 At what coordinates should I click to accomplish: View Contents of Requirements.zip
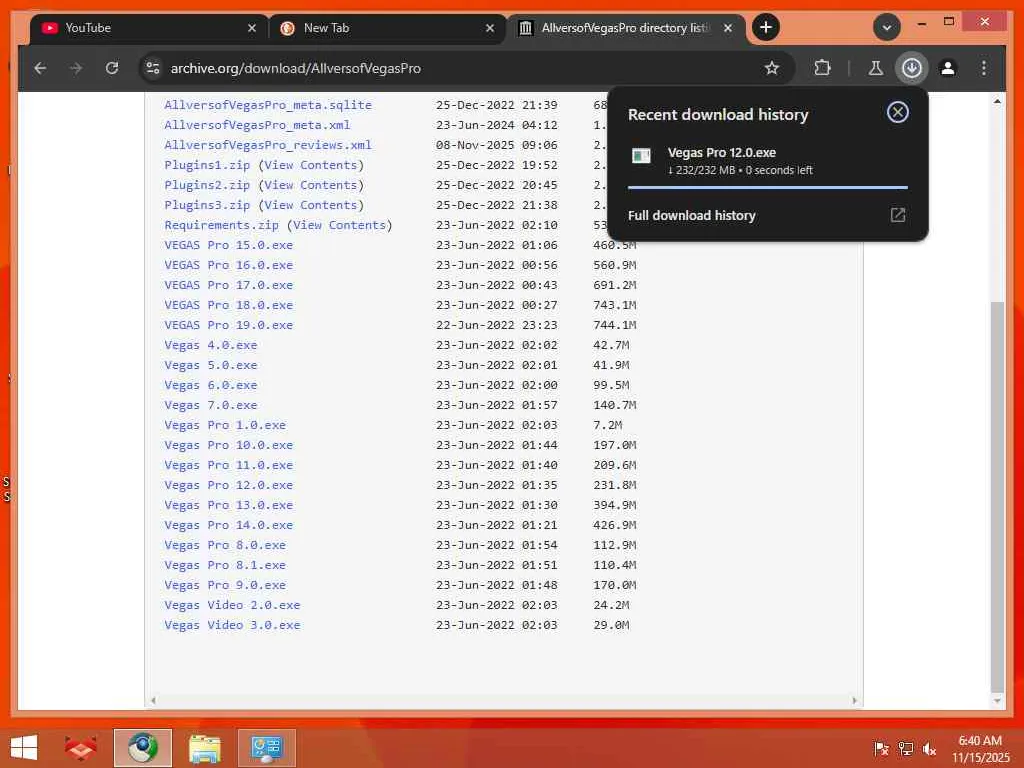(x=340, y=225)
